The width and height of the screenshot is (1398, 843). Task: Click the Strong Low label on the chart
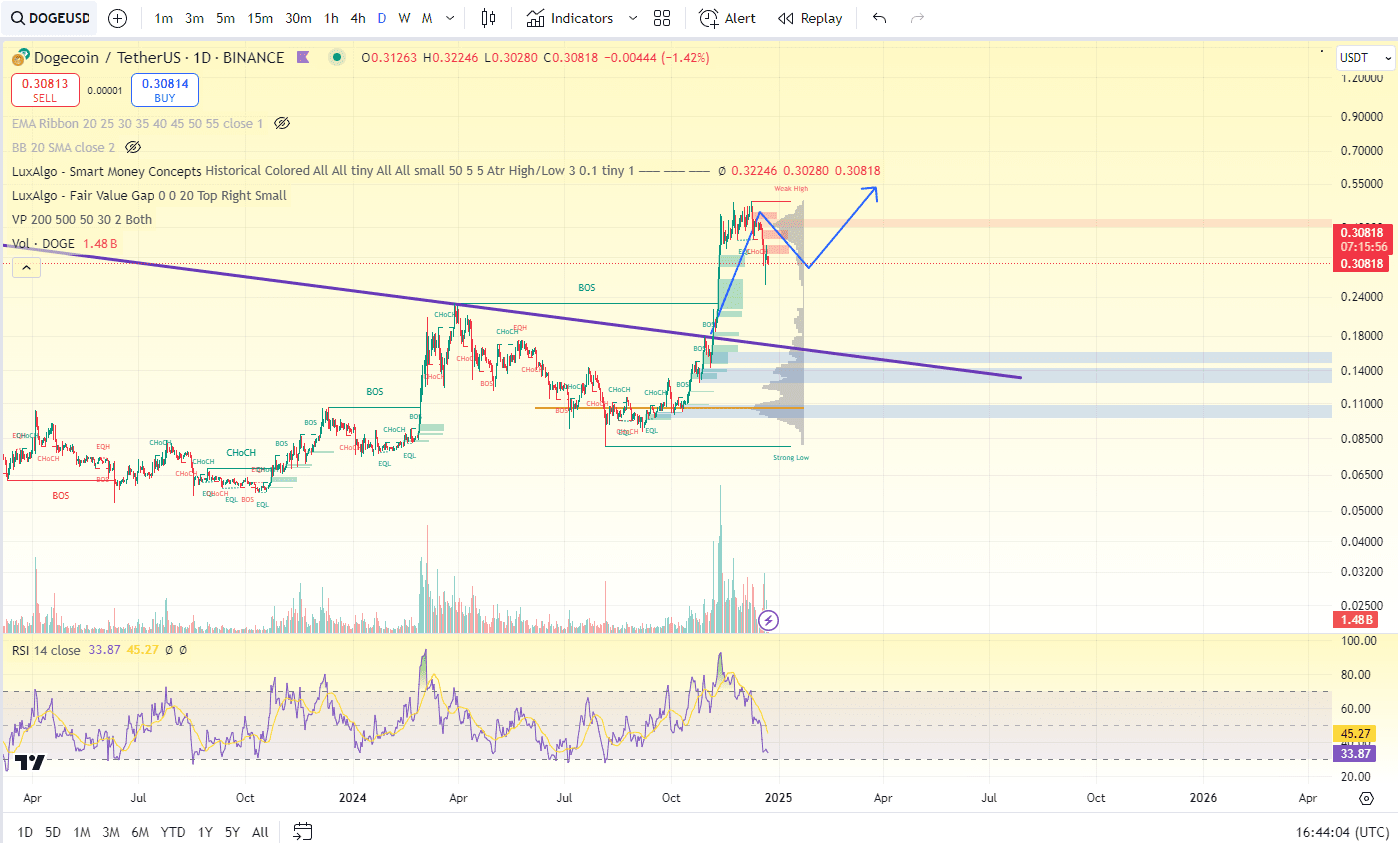click(x=791, y=457)
